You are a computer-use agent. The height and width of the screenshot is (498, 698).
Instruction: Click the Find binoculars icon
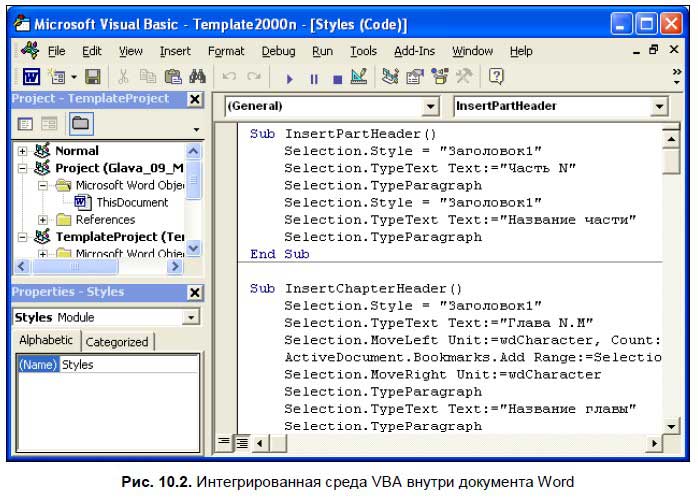197,77
